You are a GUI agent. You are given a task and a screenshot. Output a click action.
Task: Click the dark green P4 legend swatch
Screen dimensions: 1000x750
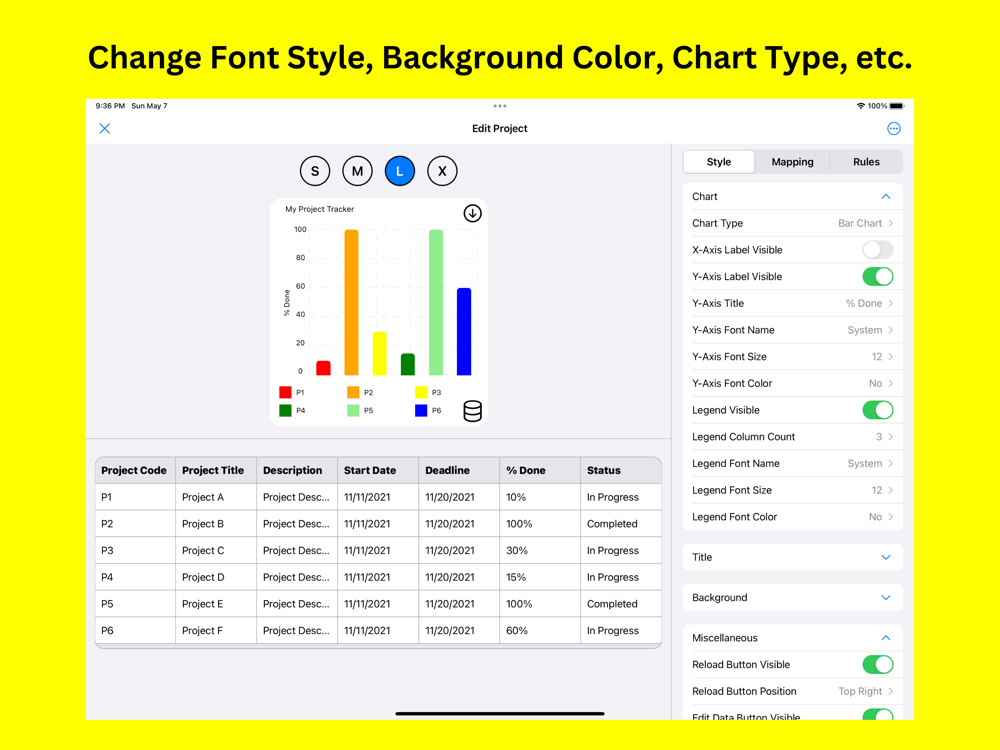click(x=285, y=410)
